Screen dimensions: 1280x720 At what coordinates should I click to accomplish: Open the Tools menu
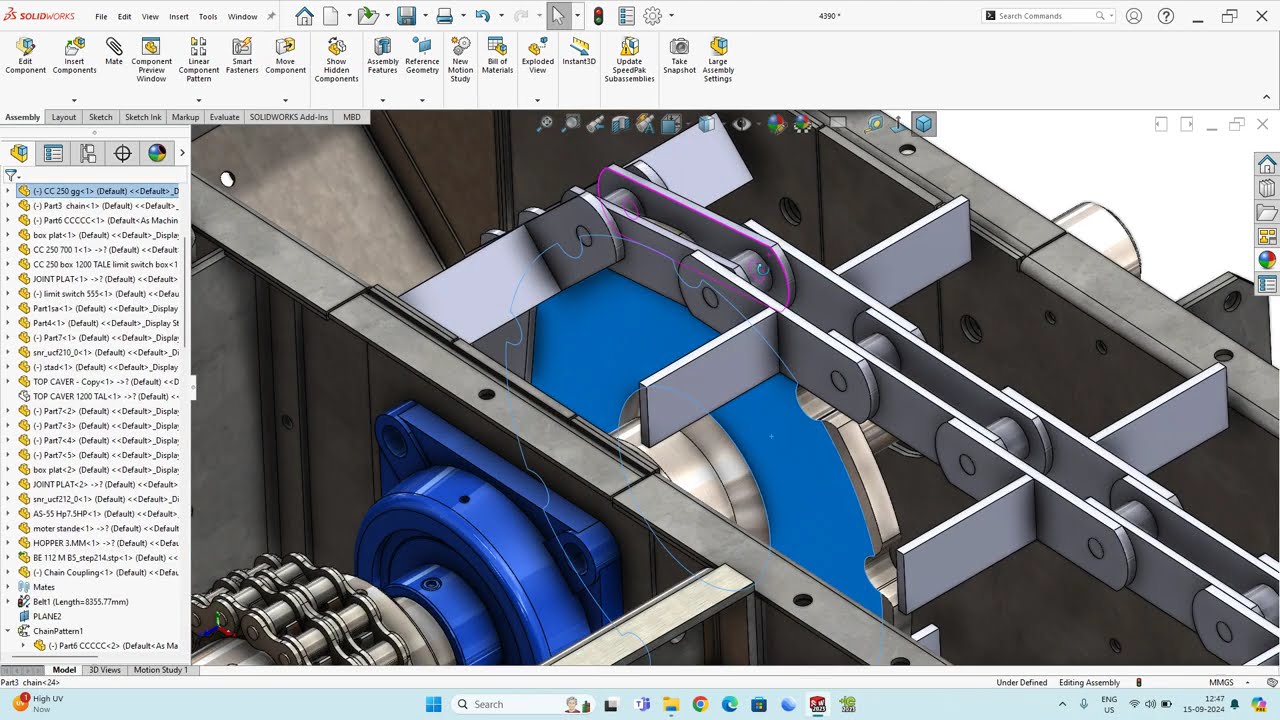click(x=208, y=17)
